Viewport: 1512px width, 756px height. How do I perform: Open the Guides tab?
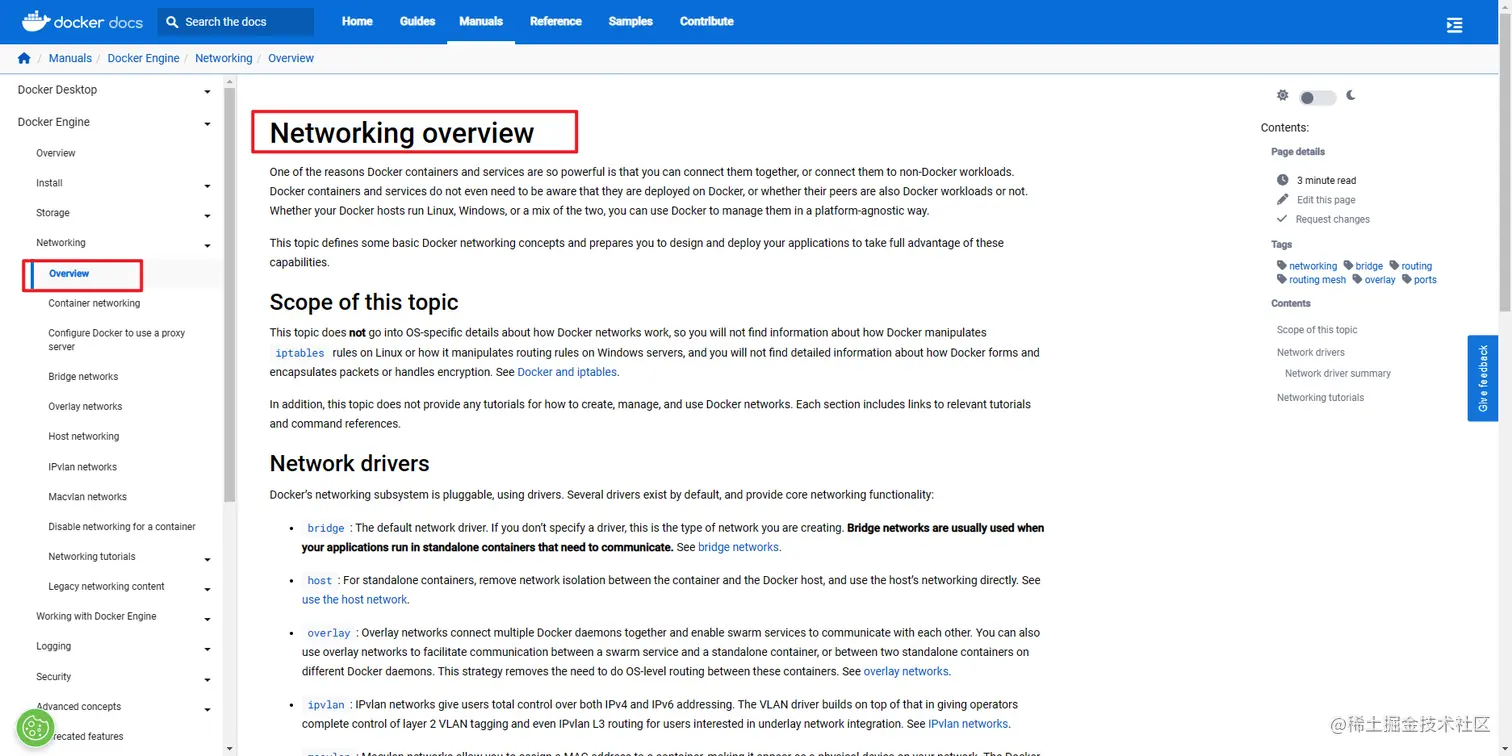417,21
